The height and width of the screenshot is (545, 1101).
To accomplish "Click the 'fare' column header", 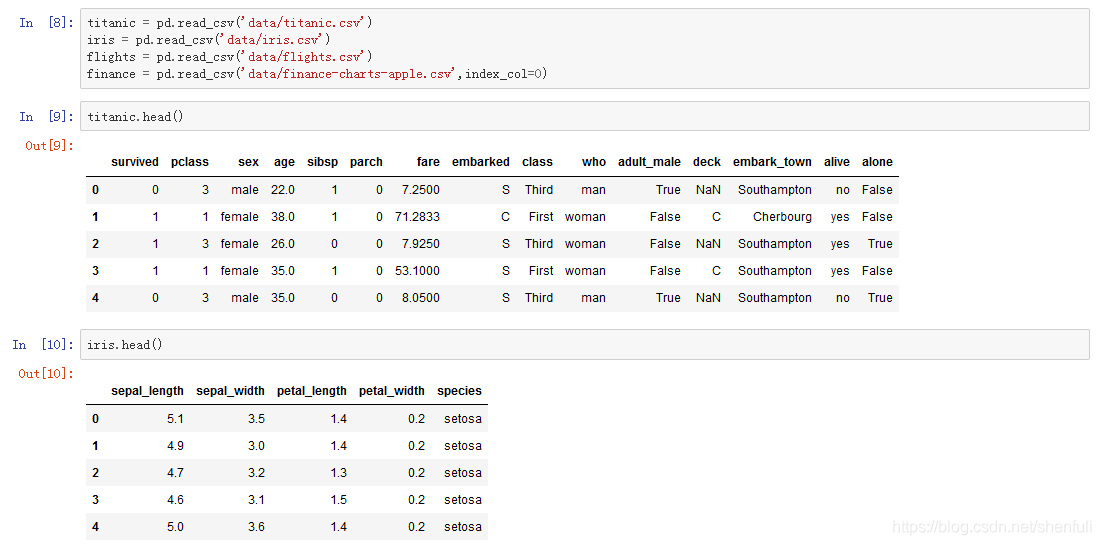I will pyautogui.click(x=428, y=162).
